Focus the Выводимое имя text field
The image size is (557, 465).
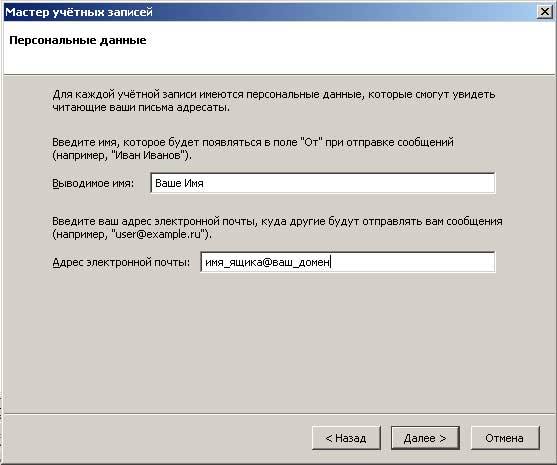(x=323, y=183)
